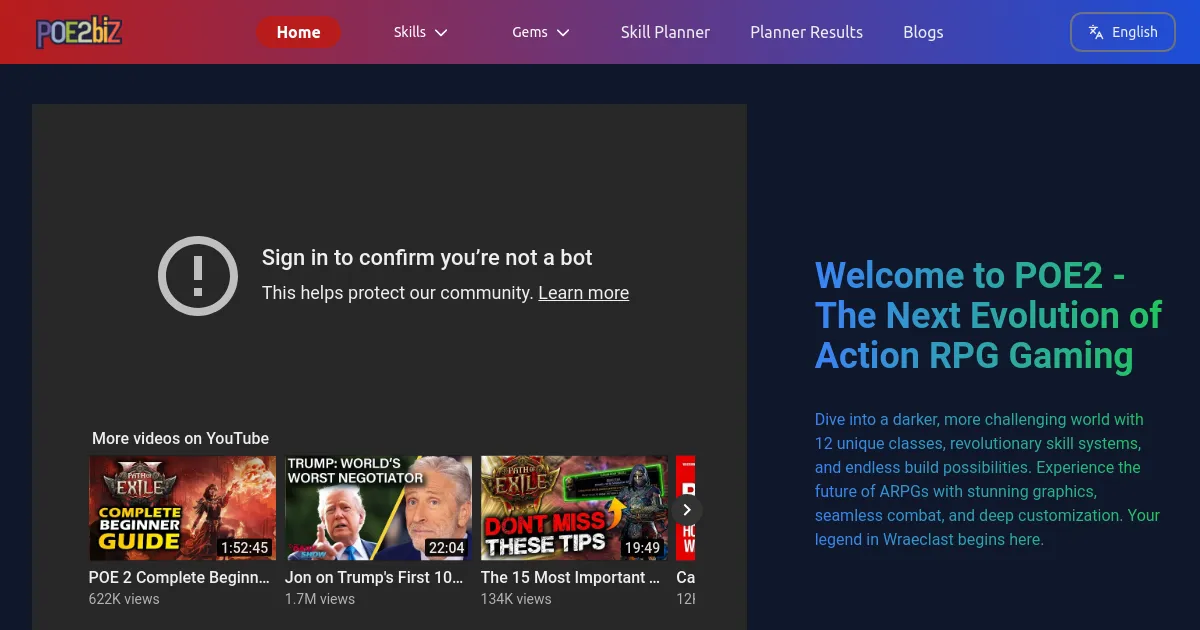1200x630 pixels.
Task: Navigate to Planner Results
Action: coord(806,32)
